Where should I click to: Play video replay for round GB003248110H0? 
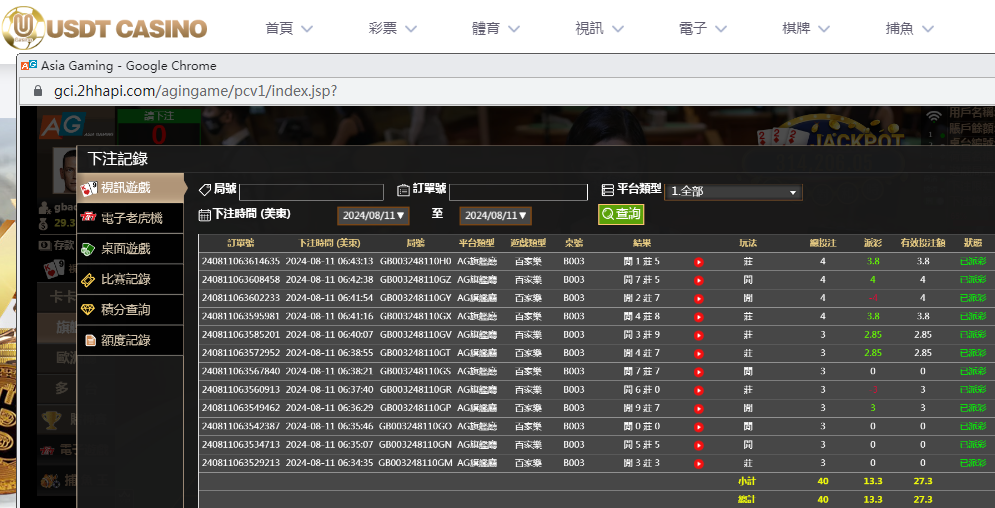click(698, 262)
